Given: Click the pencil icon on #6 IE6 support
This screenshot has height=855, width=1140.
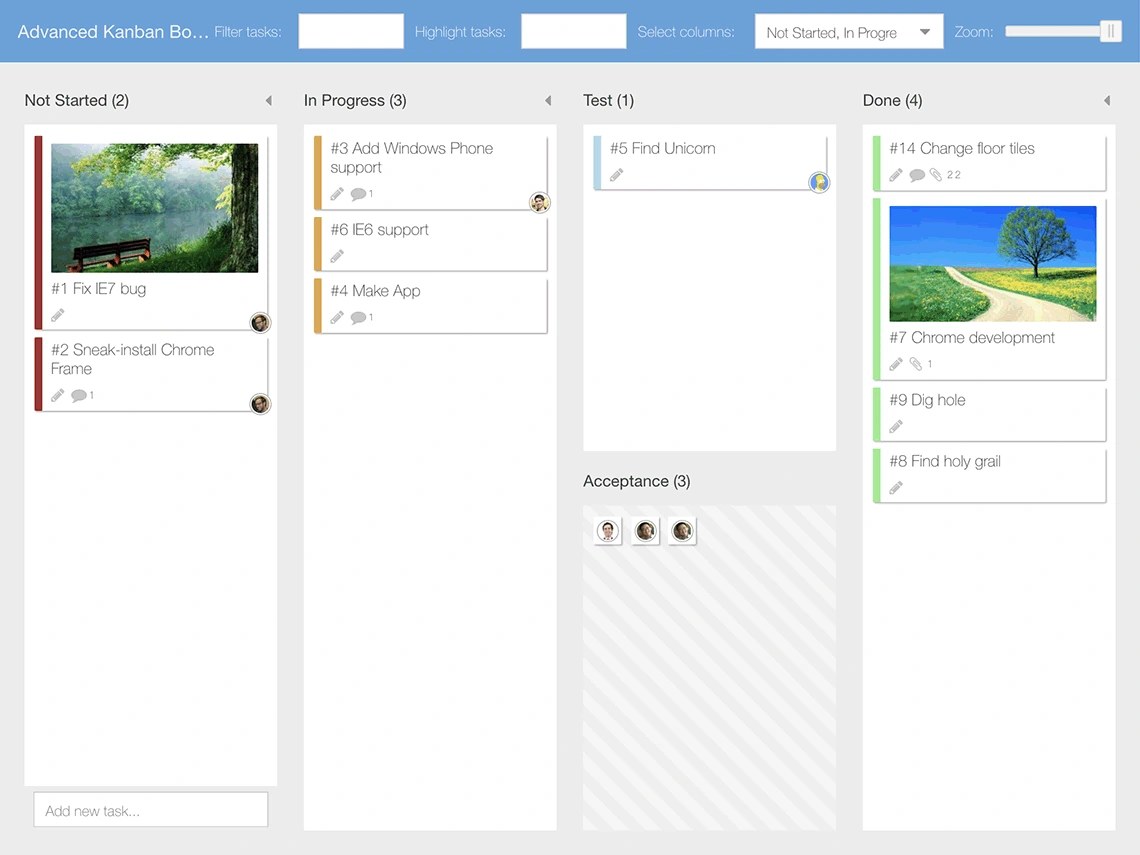Looking at the screenshot, I should [337, 256].
